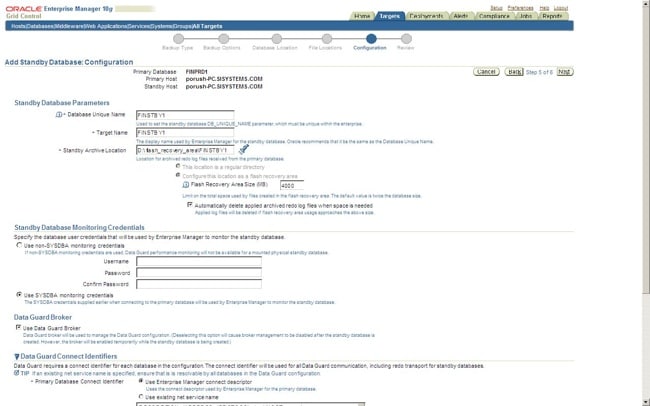Click the Standby Archive Location field
The height and width of the screenshot is (406, 650).
tap(185, 150)
